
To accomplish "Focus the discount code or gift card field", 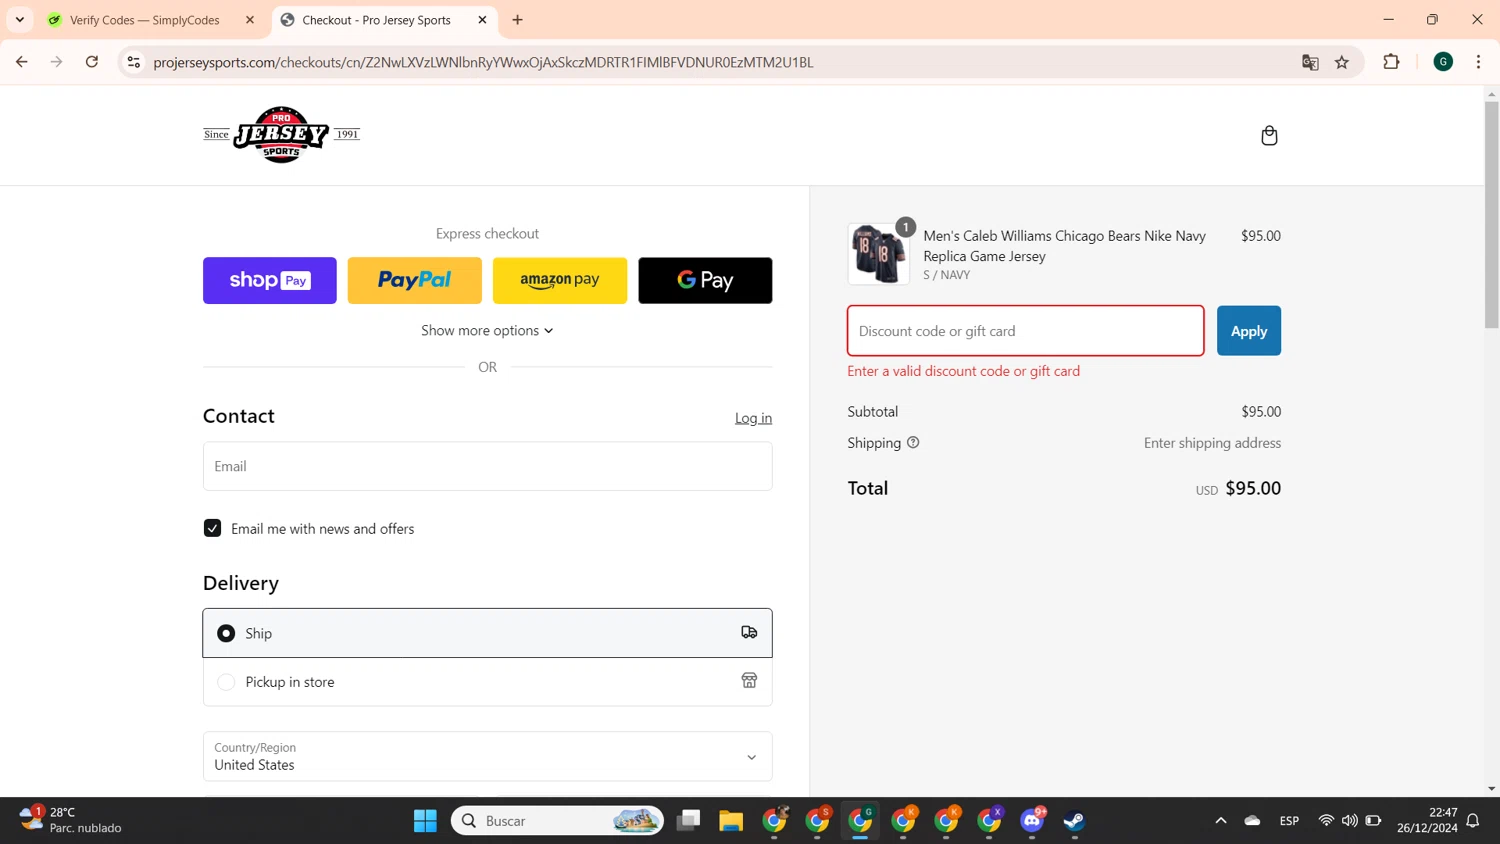I will click(x=1025, y=331).
